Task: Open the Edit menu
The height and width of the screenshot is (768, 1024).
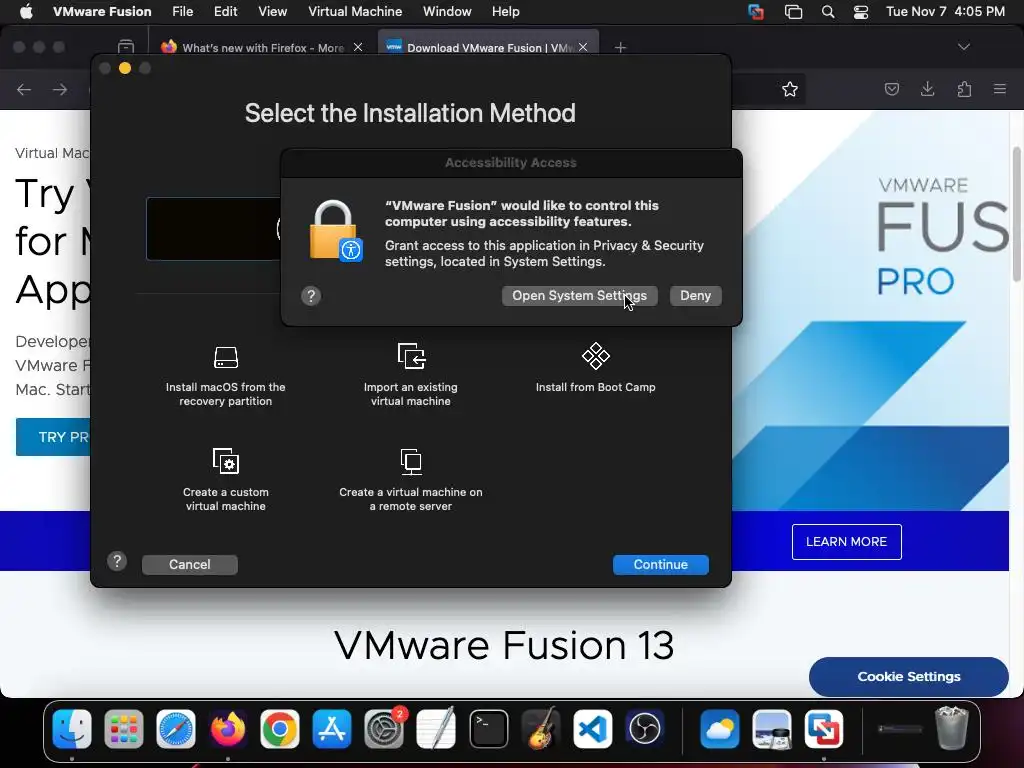Action: coord(225,12)
